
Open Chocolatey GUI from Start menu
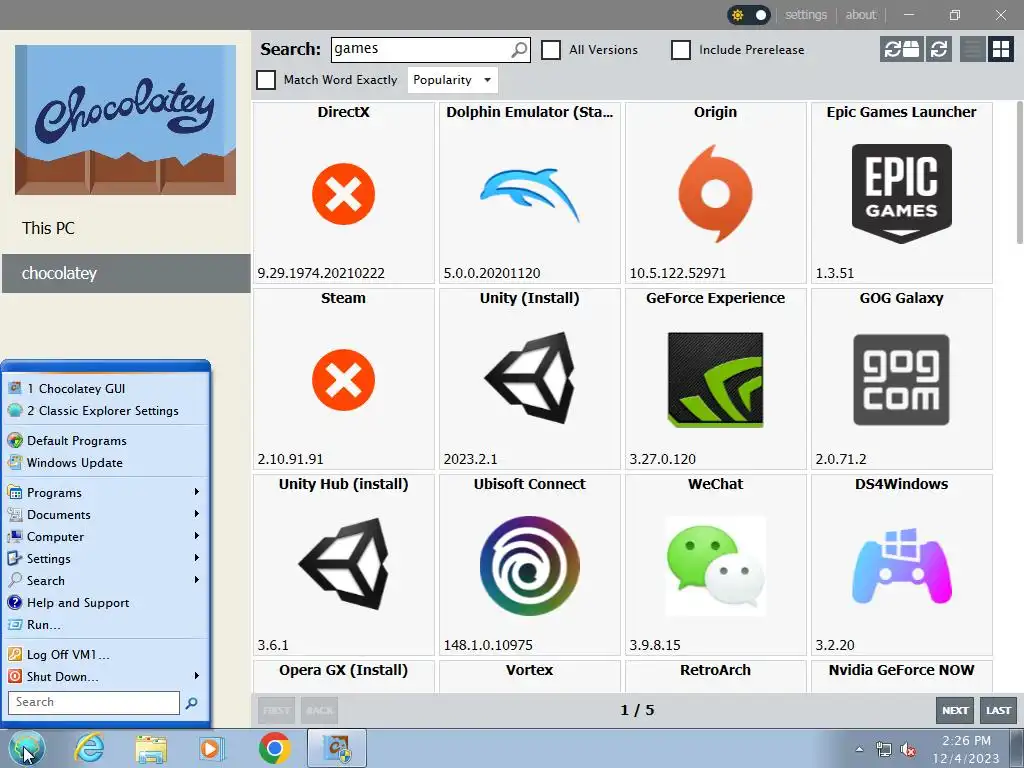pos(105,389)
